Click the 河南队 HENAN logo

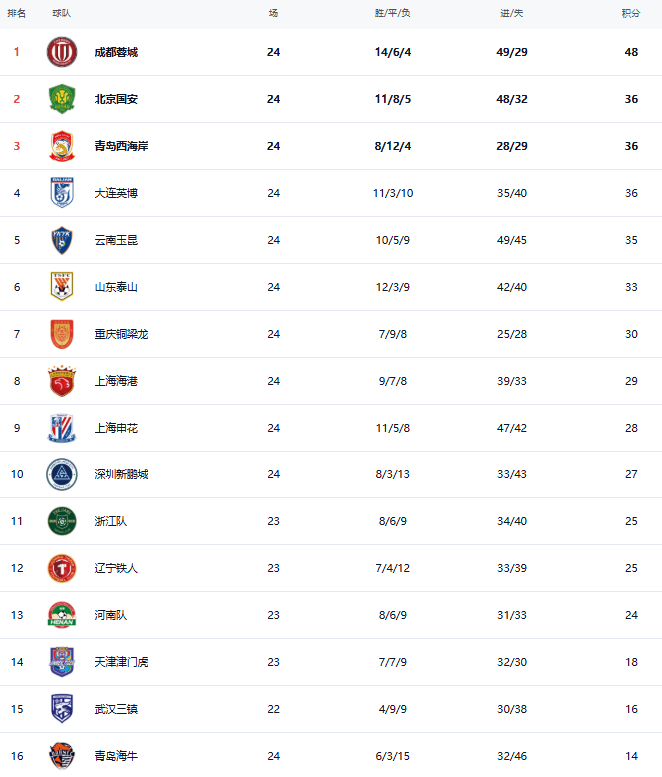(x=62, y=615)
